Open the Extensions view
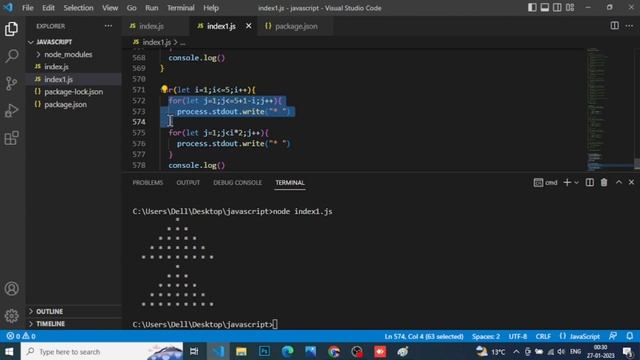This screenshot has width=640, height=360. [11, 138]
